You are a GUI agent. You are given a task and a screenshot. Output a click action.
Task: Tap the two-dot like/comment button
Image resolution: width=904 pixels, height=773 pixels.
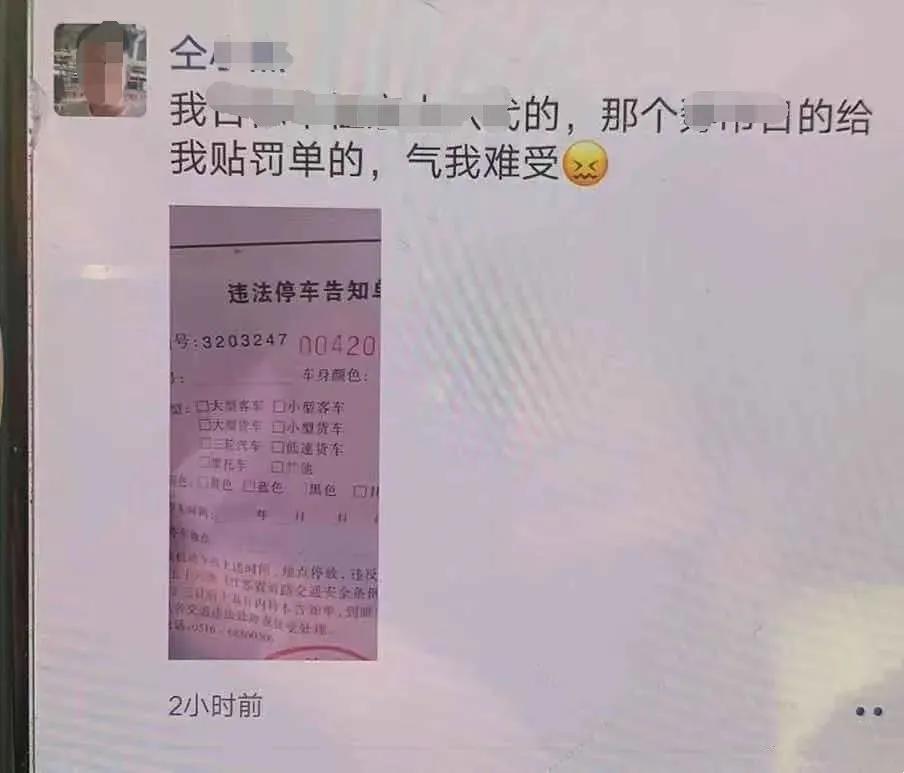point(869,712)
